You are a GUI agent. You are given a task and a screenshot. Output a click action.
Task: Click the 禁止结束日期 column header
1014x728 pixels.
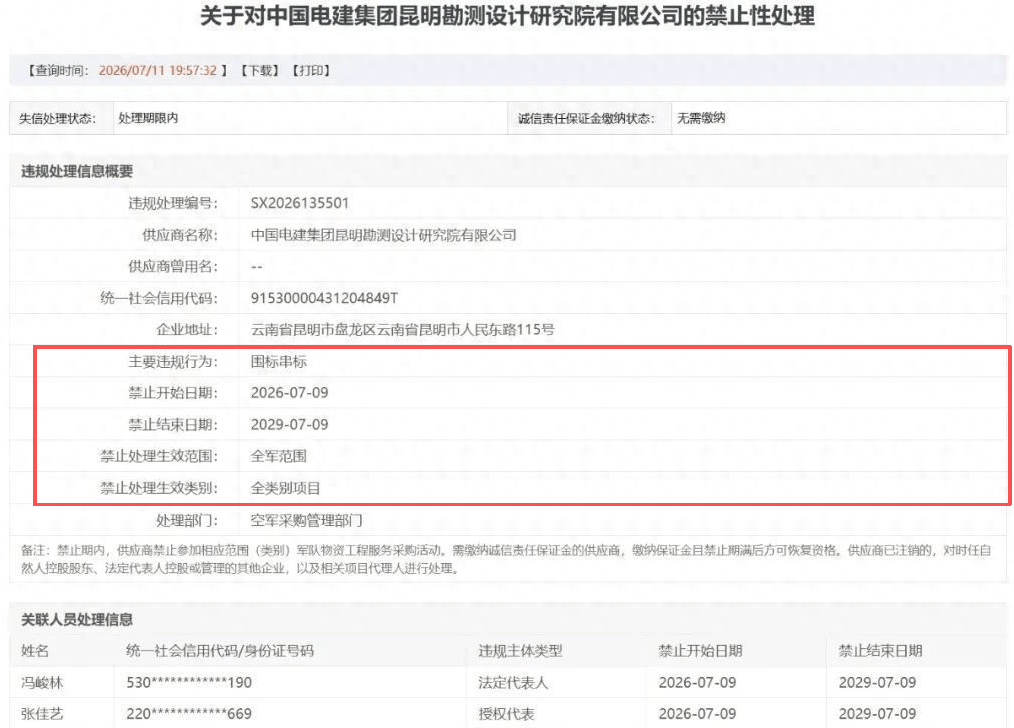pyautogui.click(x=880, y=651)
